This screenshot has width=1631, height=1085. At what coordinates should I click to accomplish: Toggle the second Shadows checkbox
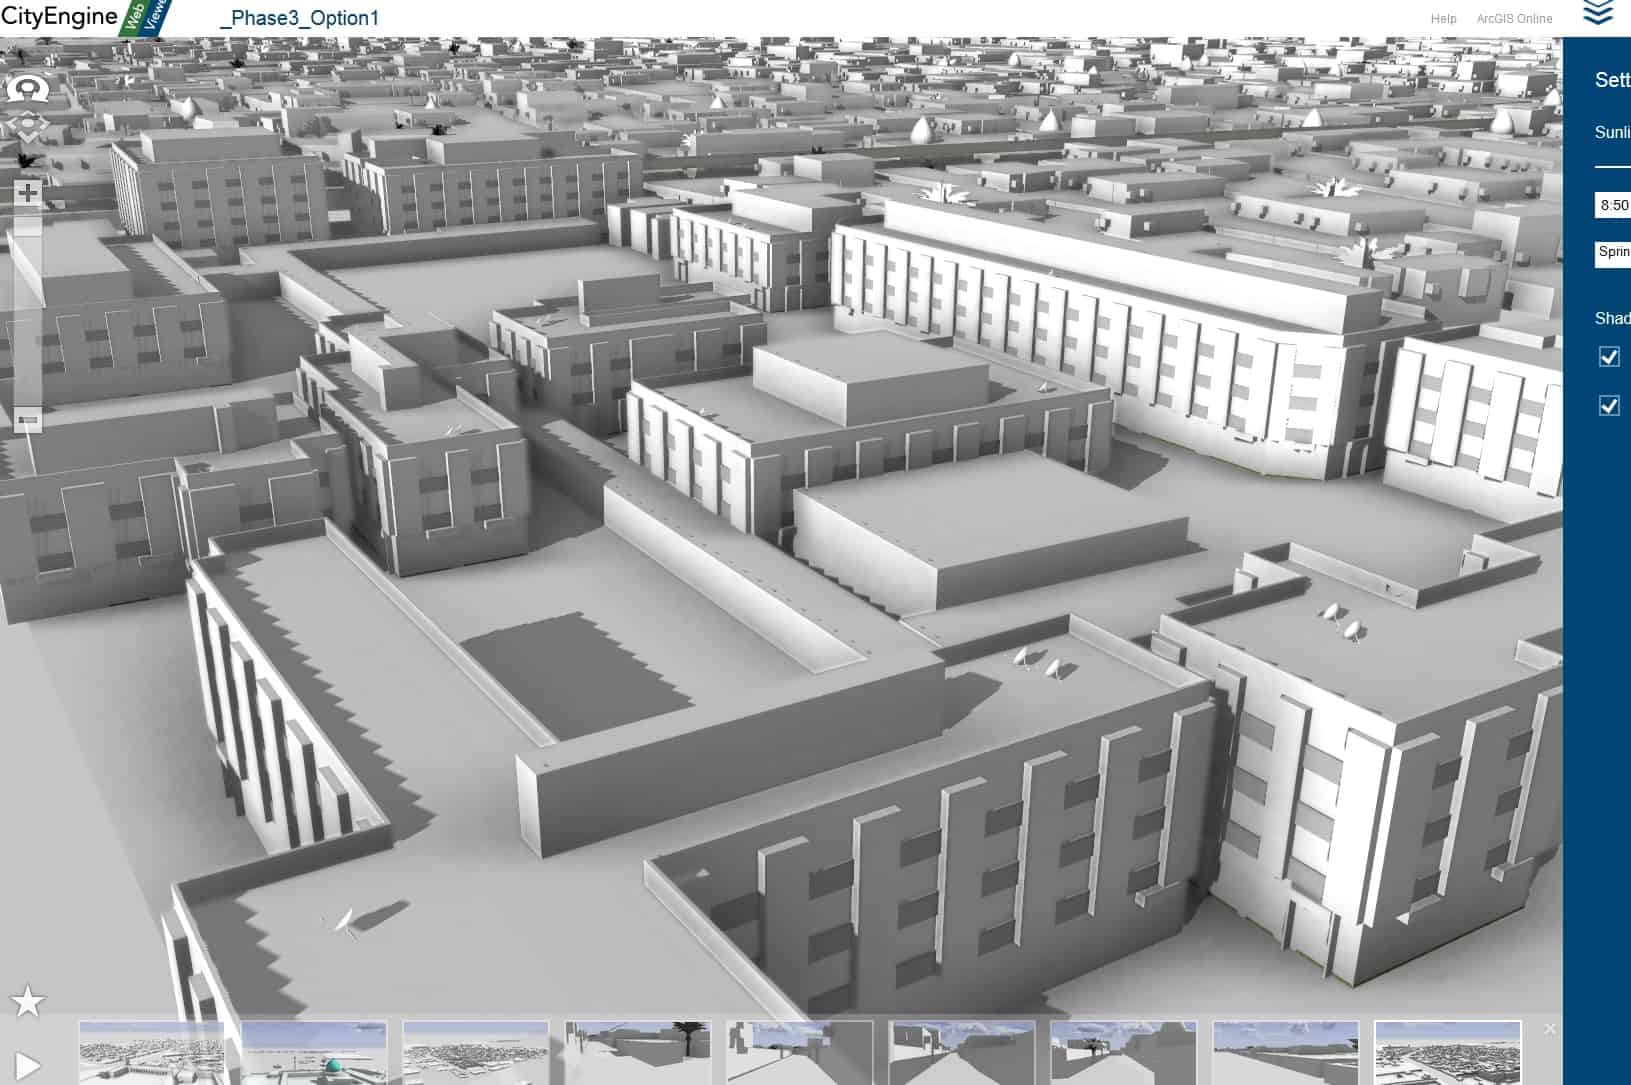pos(1609,405)
